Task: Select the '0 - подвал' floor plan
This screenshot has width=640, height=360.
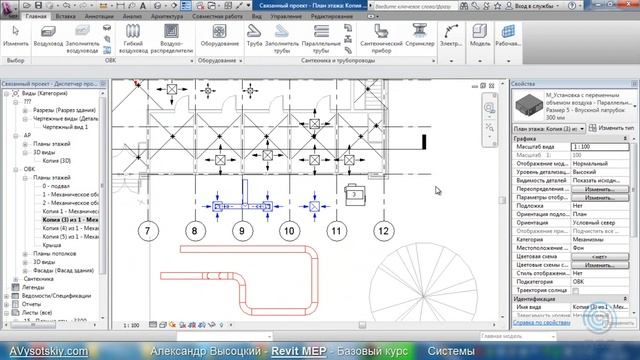Action: tap(56, 186)
